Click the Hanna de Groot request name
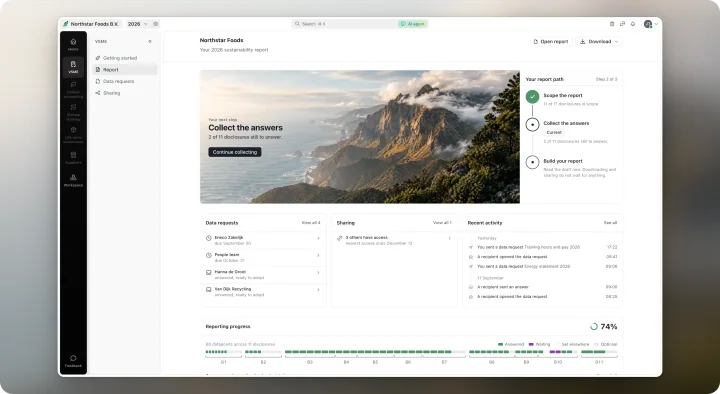Image resolution: width=720 pixels, height=394 pixels. pos(230,272)
